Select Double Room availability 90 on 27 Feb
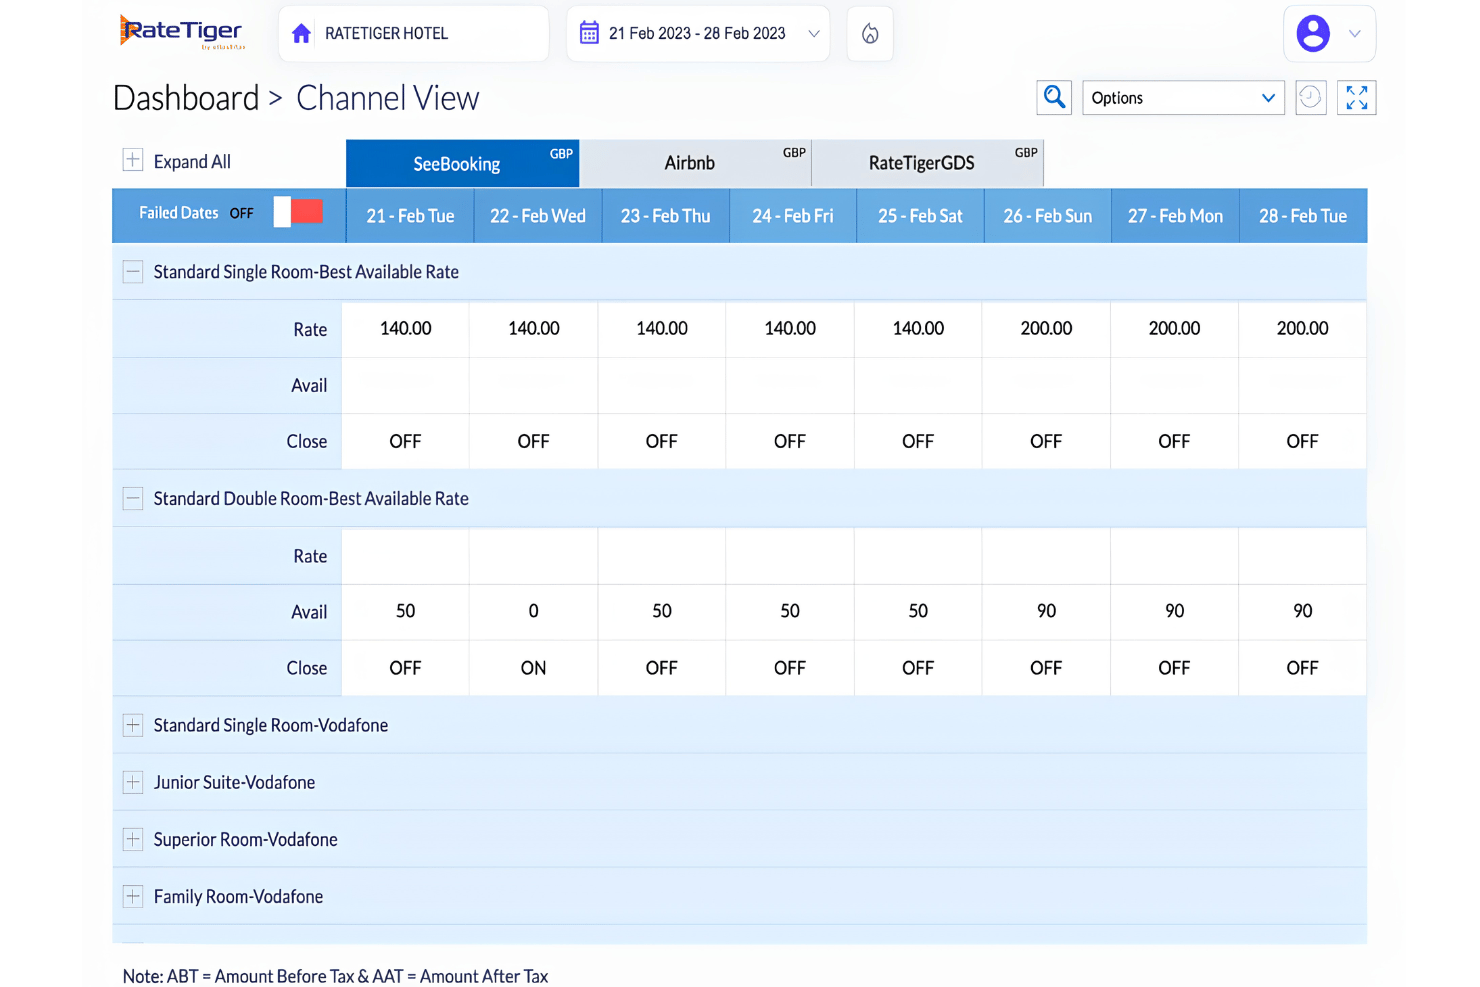 pyautogui.click(x=1174, y=611)
